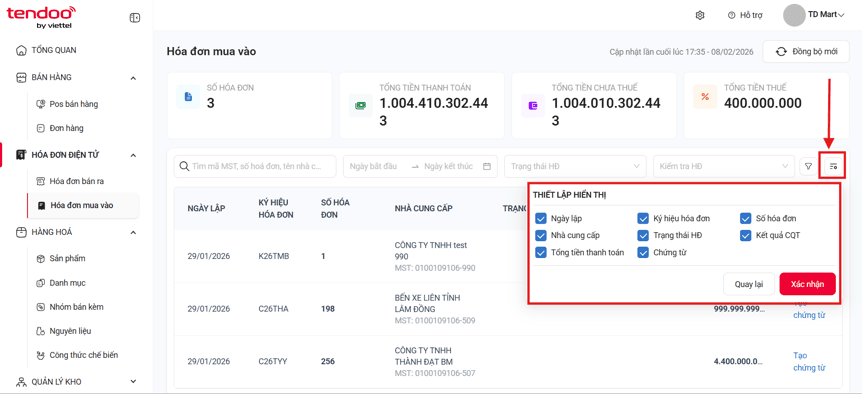Click the Quản lý kho icon
The image size is (862, 394).
[x=21, y=381]
